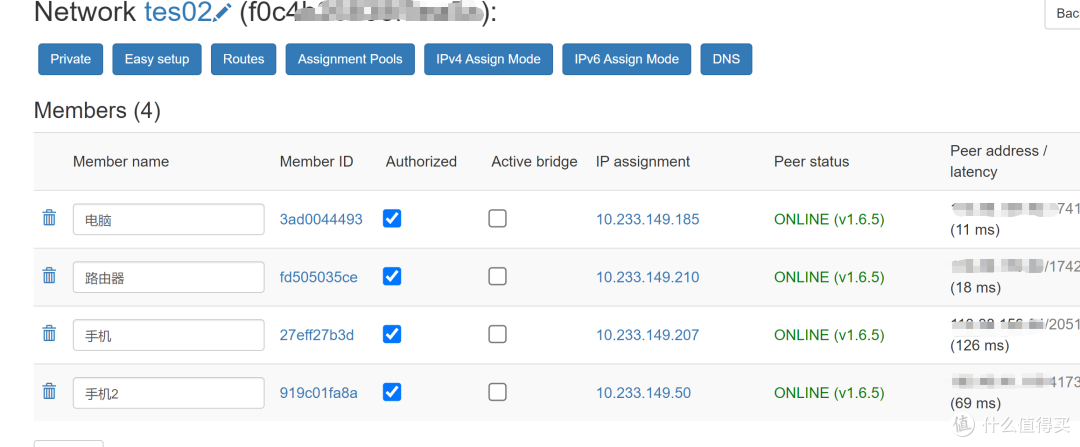The height and width of the screenshot is (447, 1080).
Task: Click member ID link 3ad0044493
Action: [x=321, y=219]
